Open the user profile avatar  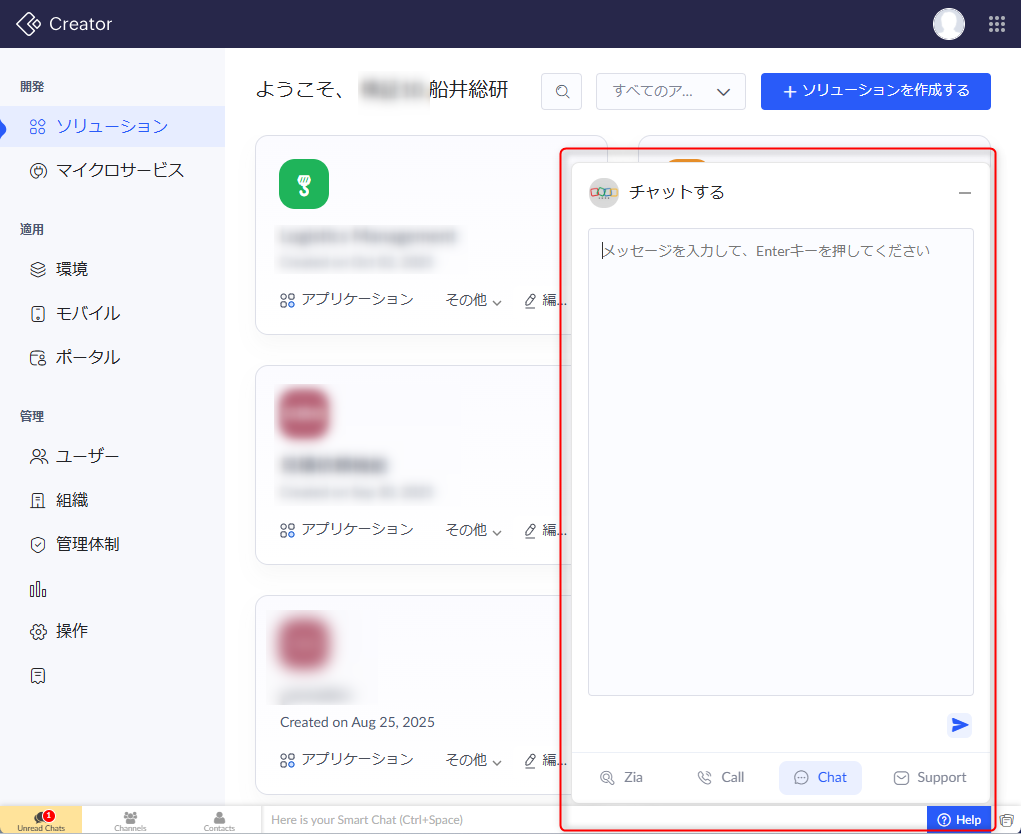[948, 24]
